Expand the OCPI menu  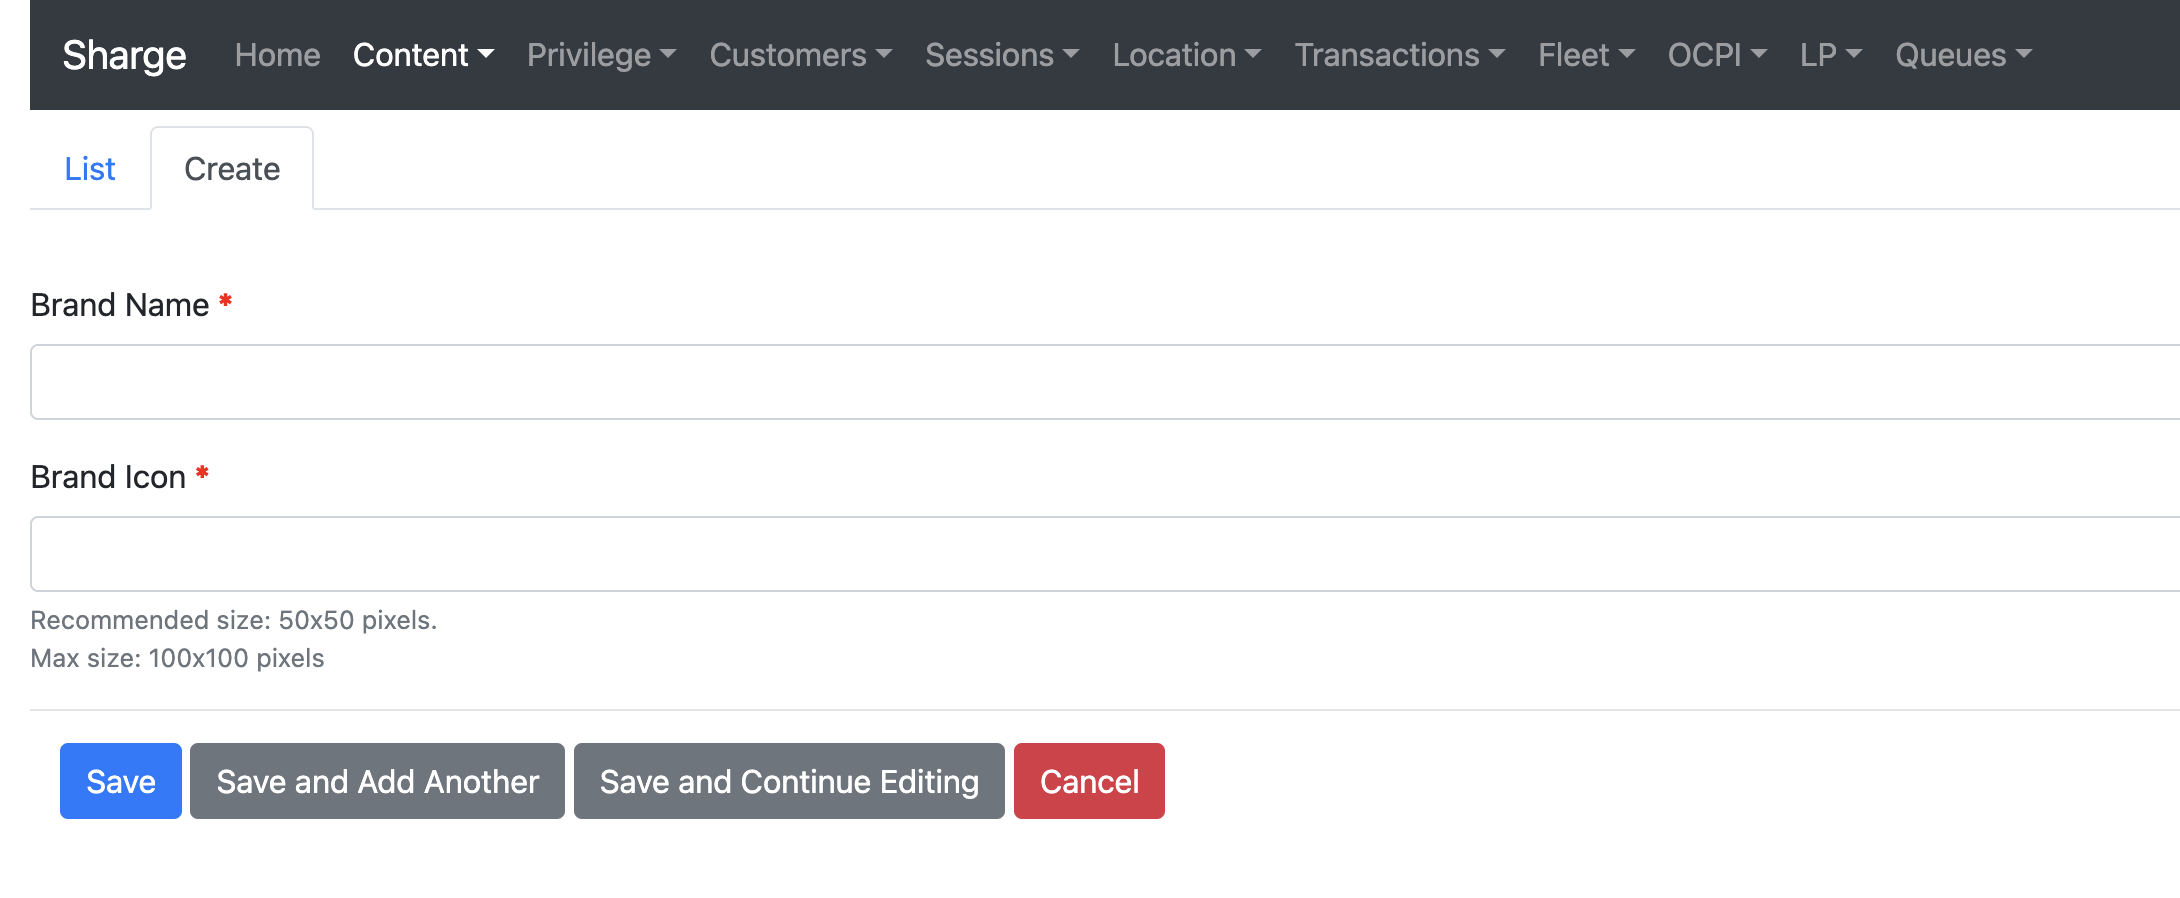pyautogui.click(x=1717, y=55)
